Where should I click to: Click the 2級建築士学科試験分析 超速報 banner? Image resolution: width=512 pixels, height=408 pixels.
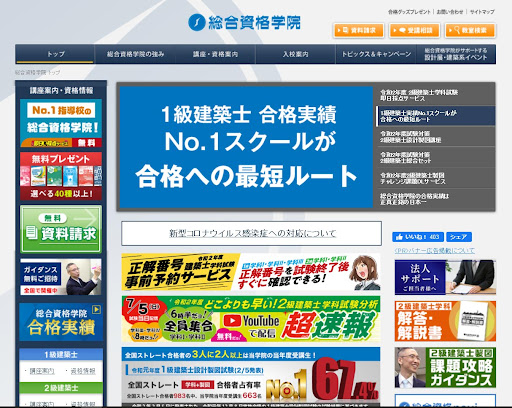tap(251, 319)
